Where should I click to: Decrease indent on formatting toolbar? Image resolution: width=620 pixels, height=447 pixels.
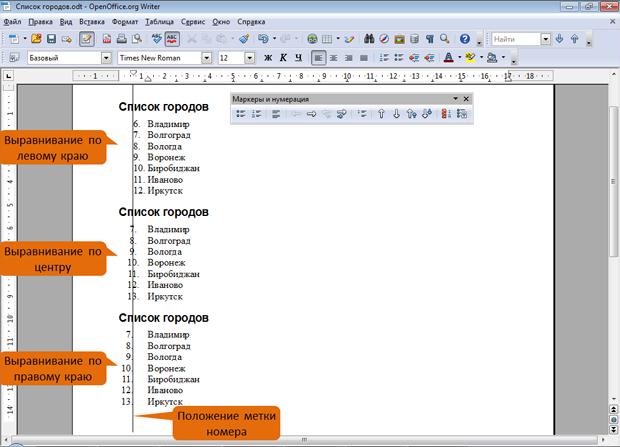[414, 58]
